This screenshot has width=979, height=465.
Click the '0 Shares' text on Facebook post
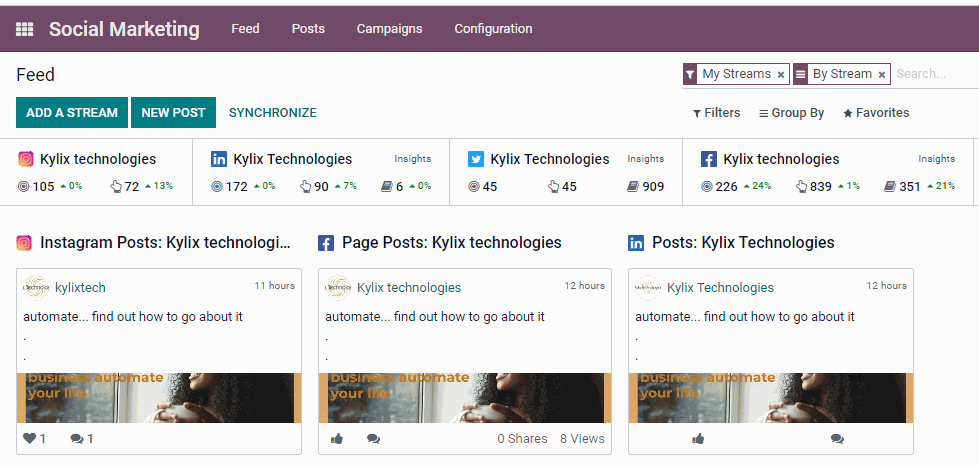(523, 439)
